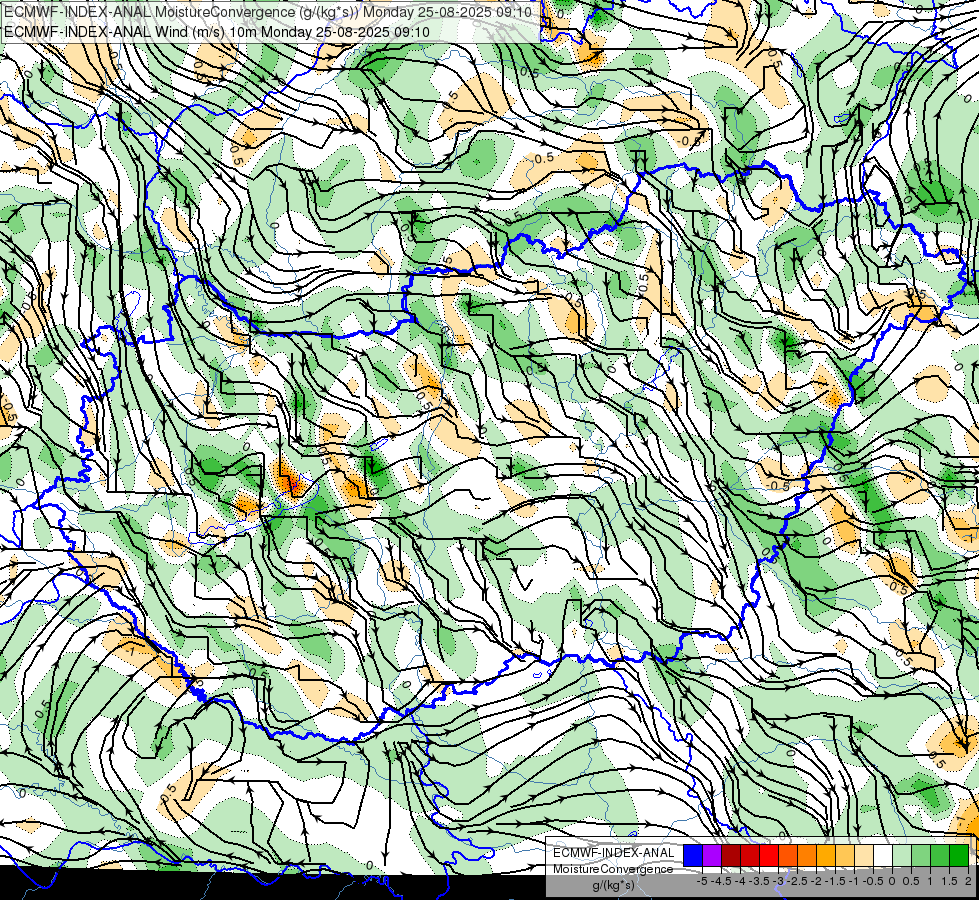Screen dimensions: 979x900
Task: Click the blue swatch below -5 in legend
Action: pyautogui.click(x=693, y=855)
